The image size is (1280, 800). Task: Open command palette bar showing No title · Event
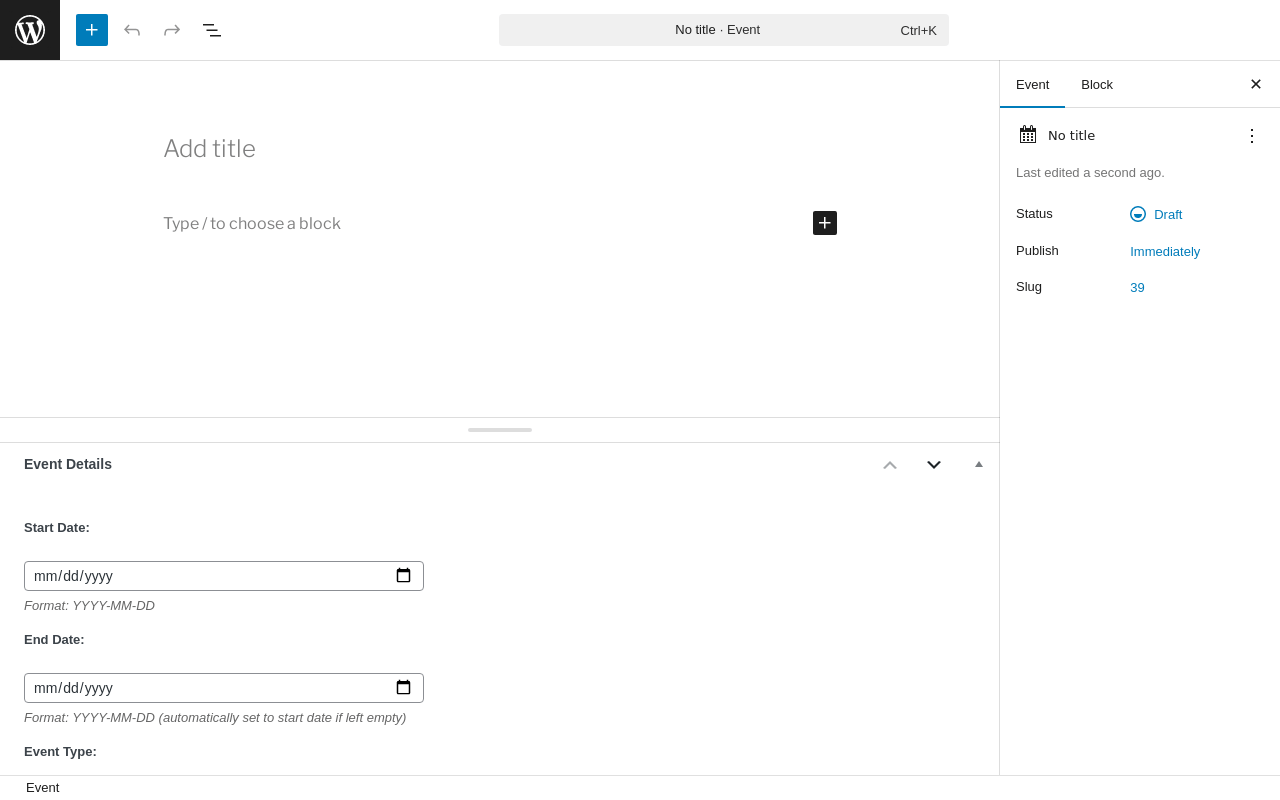coord(724,30)
